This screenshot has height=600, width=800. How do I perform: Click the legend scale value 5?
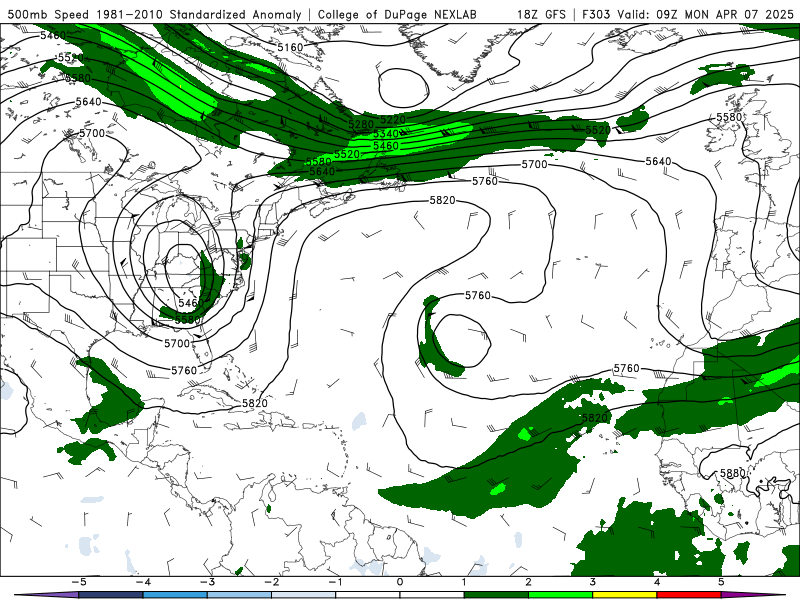point(721,582)
